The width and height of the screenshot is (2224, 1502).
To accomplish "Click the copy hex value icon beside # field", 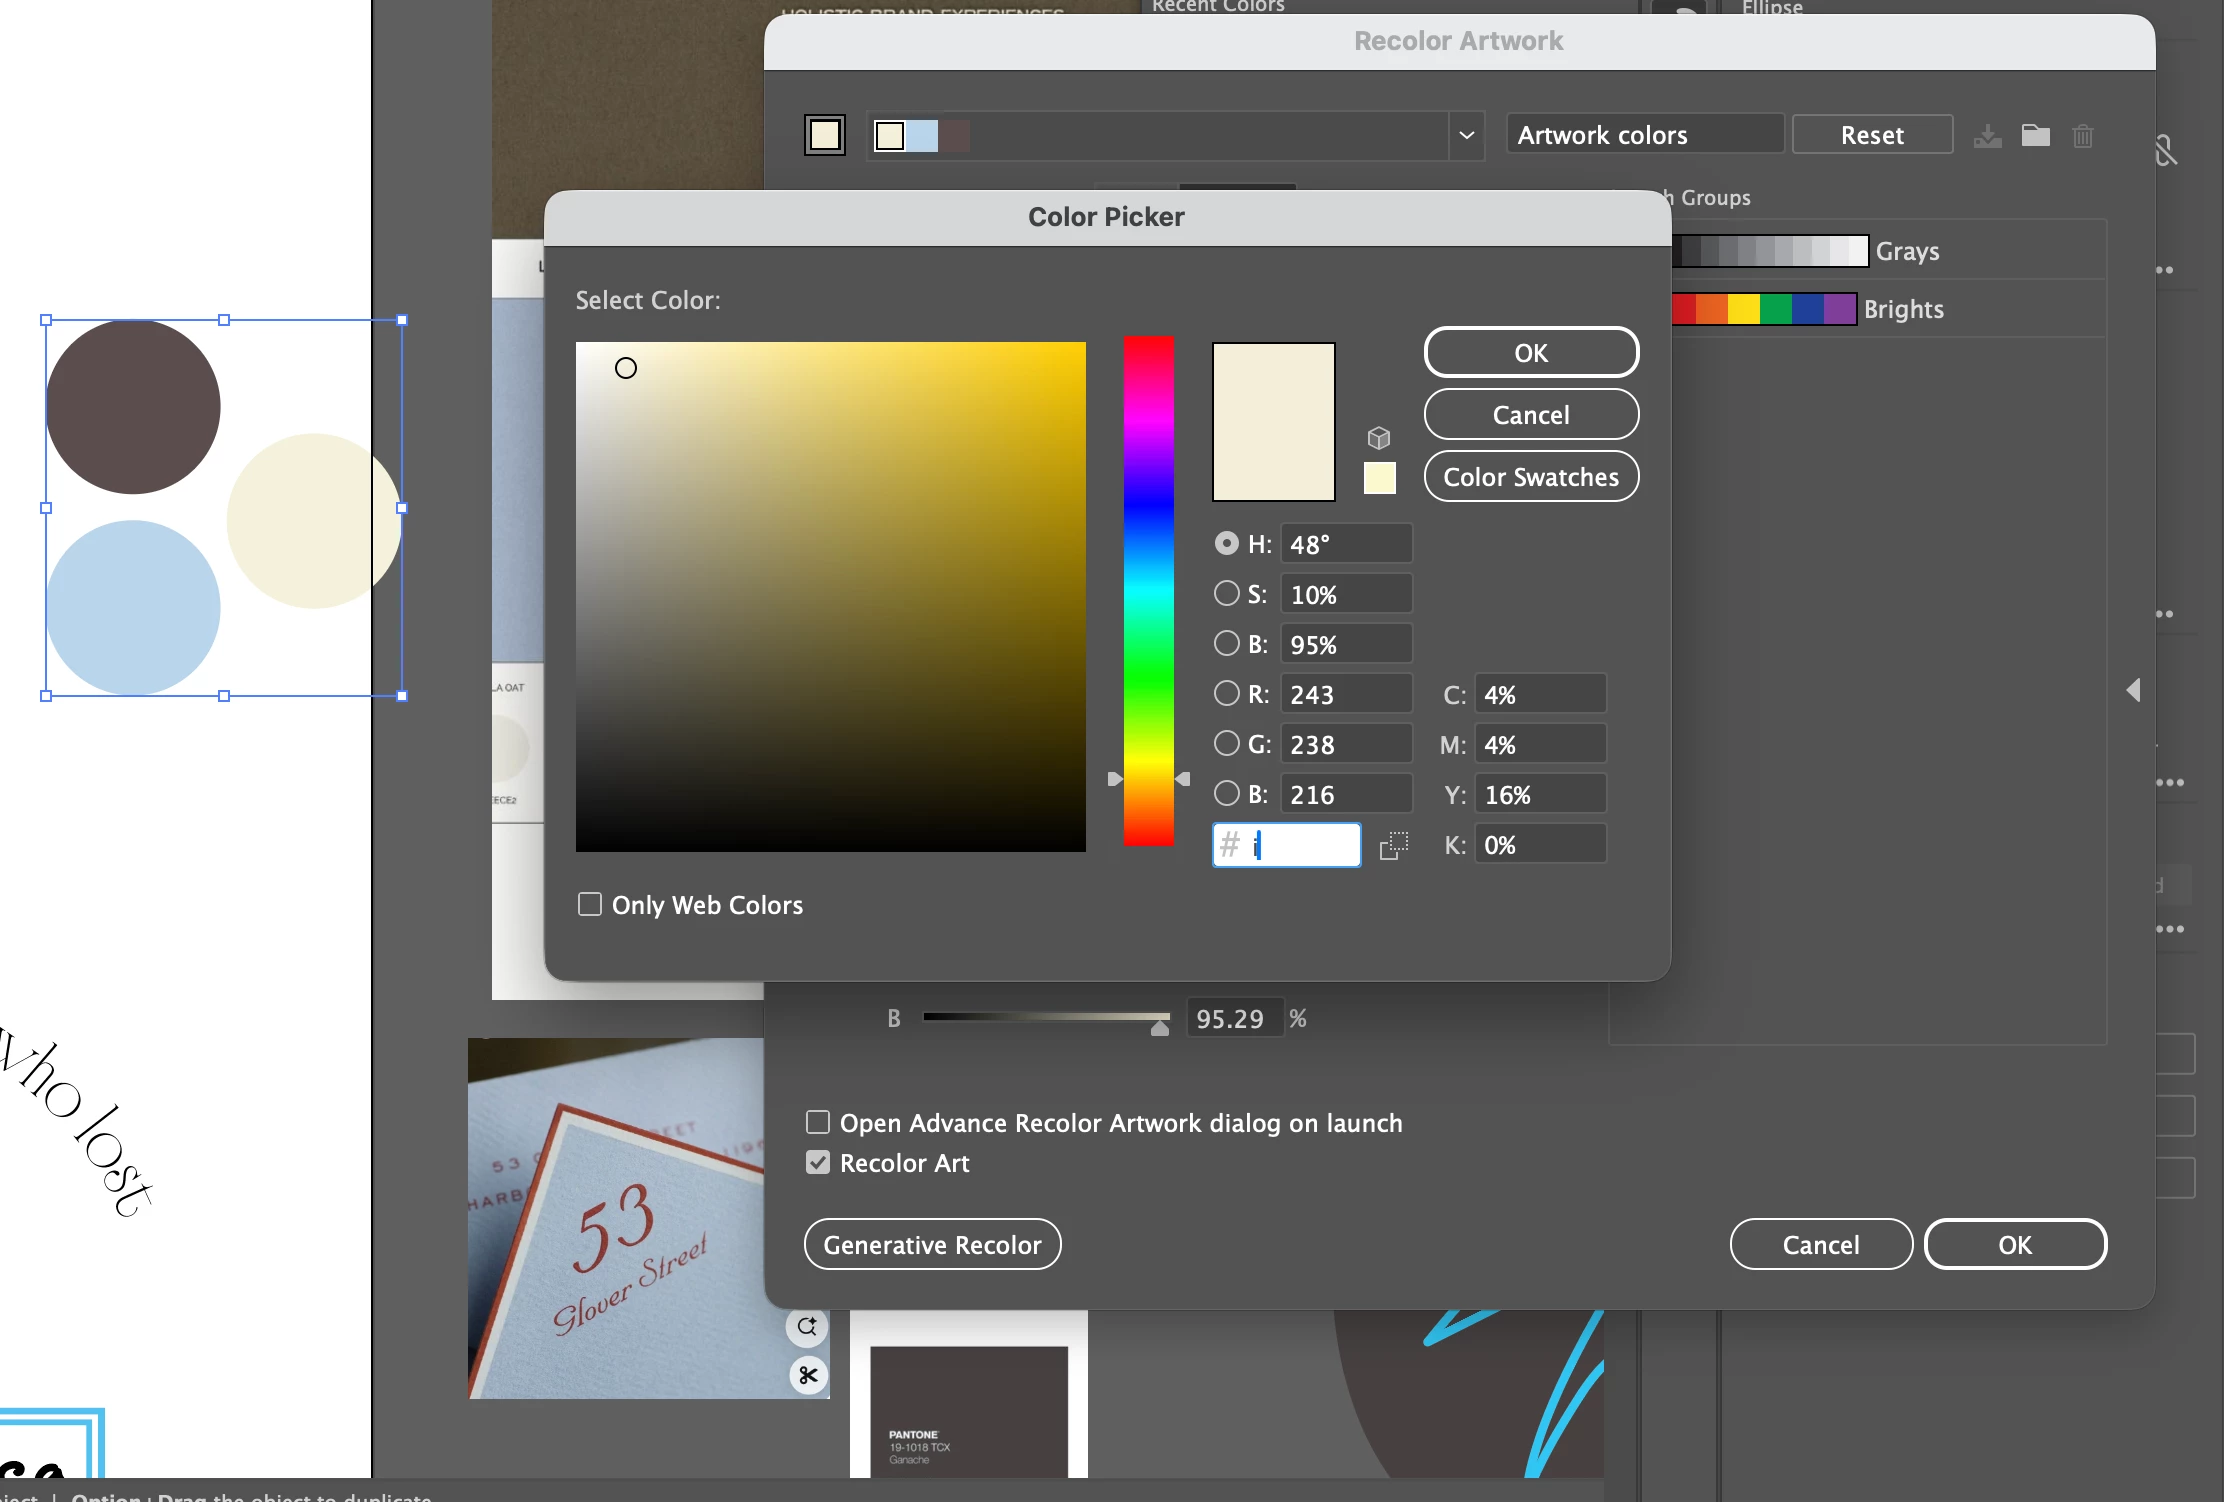I will [x=1393, y=846].
